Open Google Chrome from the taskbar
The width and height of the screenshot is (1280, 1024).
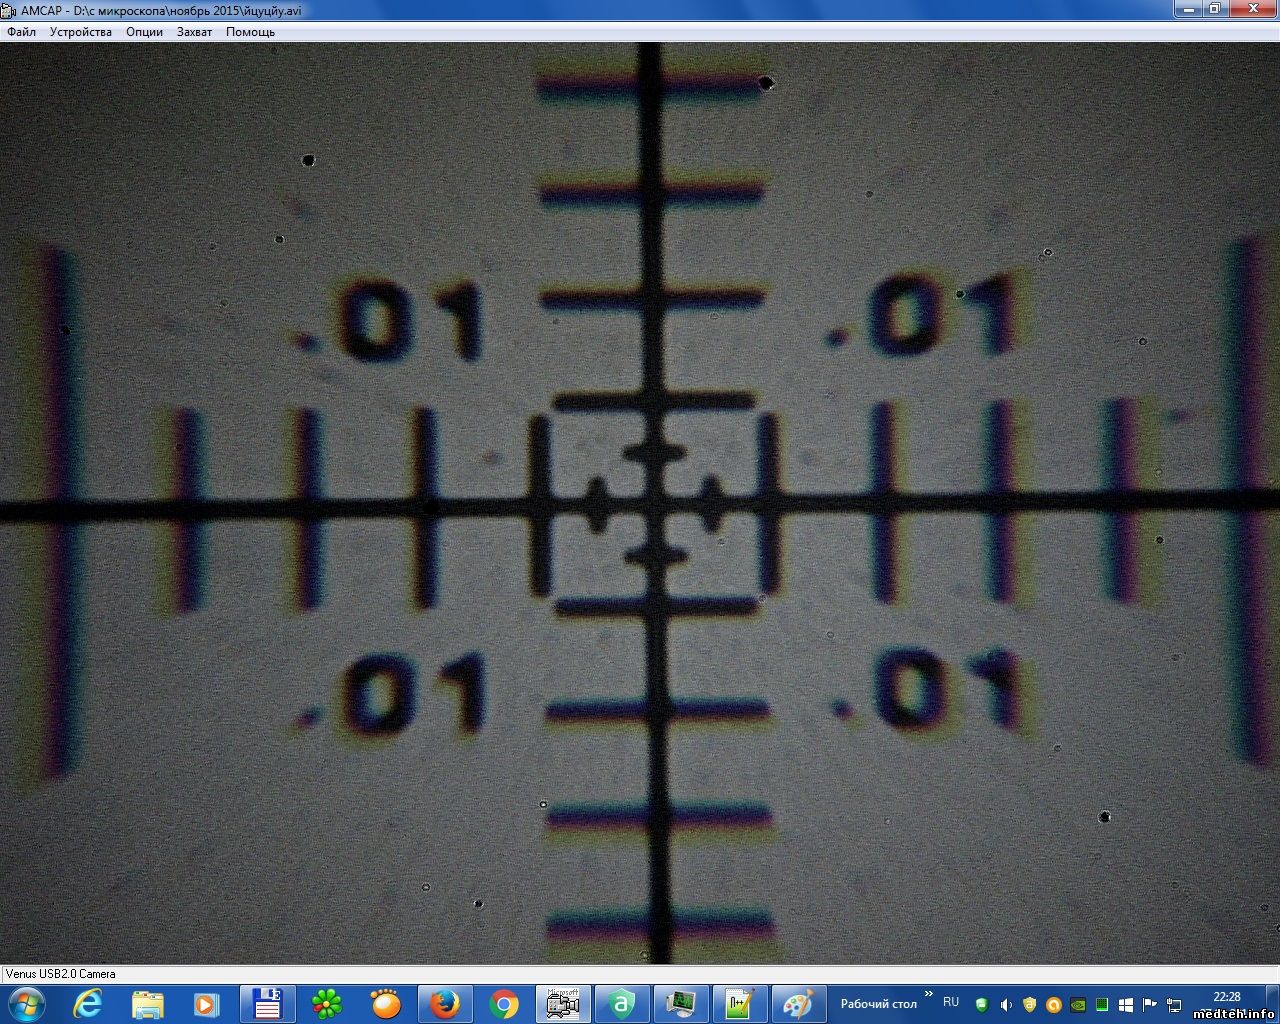click(x=504, y=1003)
